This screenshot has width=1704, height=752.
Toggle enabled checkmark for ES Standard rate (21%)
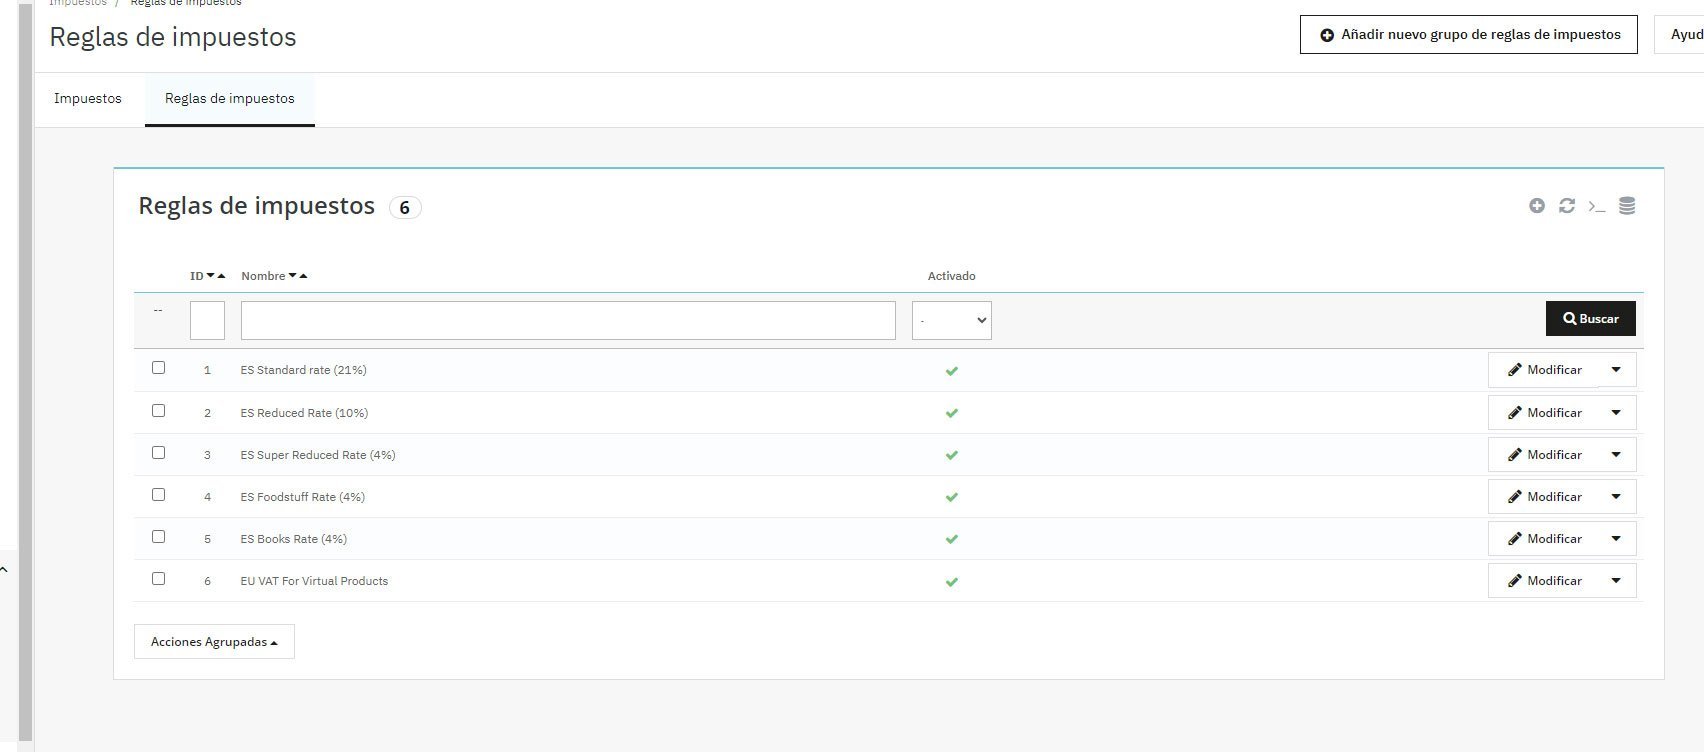coord(952,371)
